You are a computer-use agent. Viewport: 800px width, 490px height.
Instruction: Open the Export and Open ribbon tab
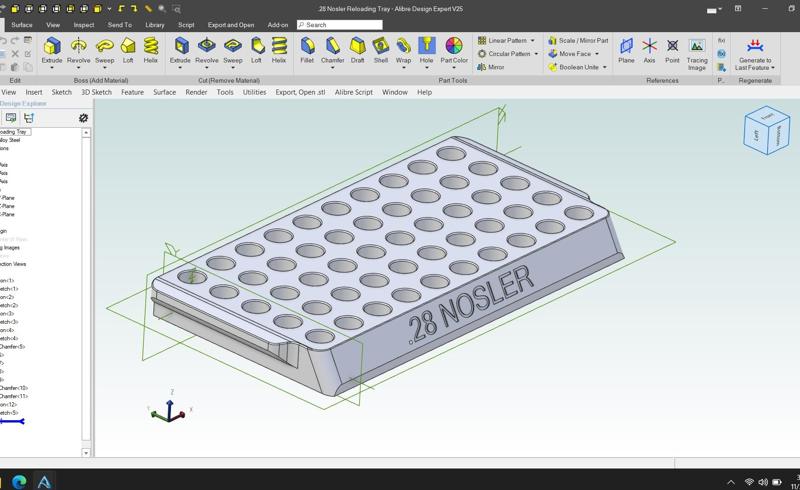(231, 24)
